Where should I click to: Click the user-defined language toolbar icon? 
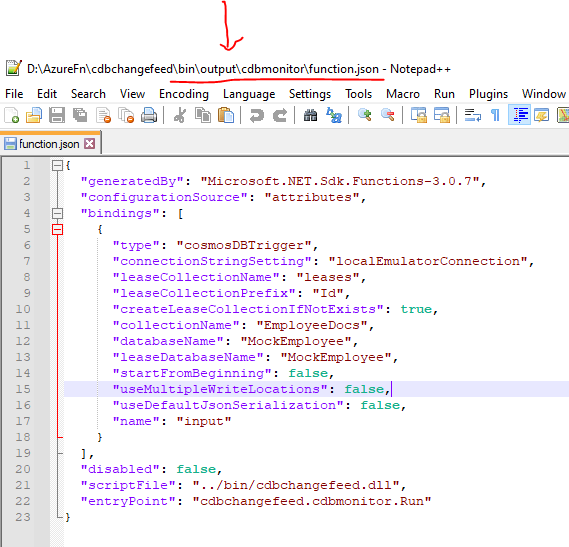(x=541, y=115)
